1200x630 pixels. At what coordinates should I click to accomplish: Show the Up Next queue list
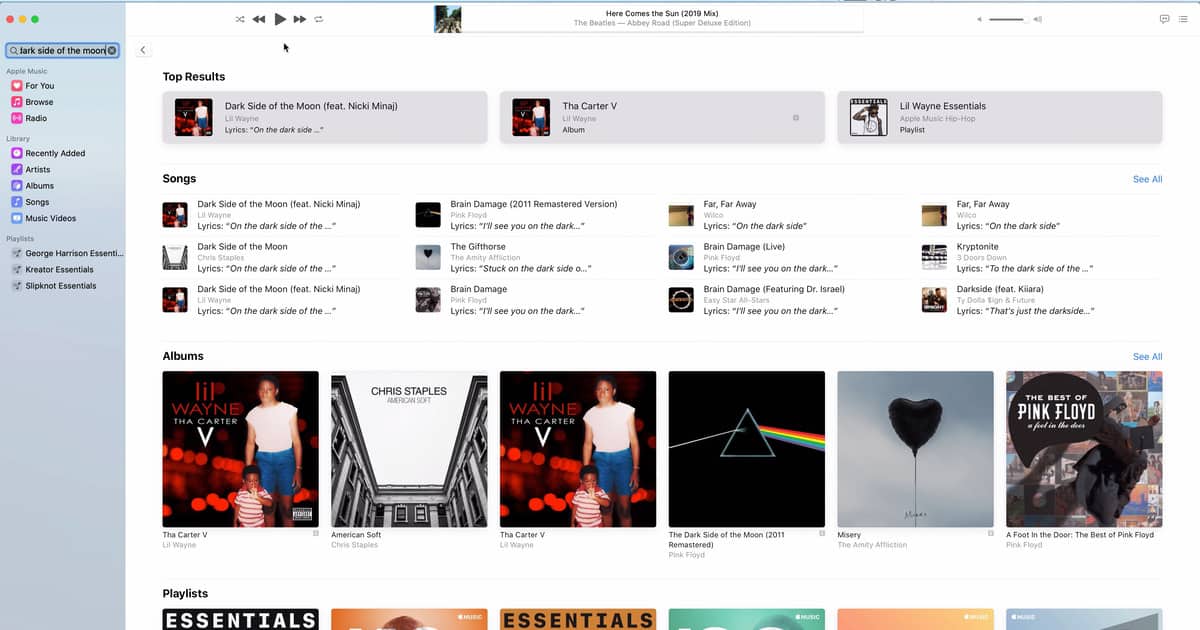(x=1185, y=19)
